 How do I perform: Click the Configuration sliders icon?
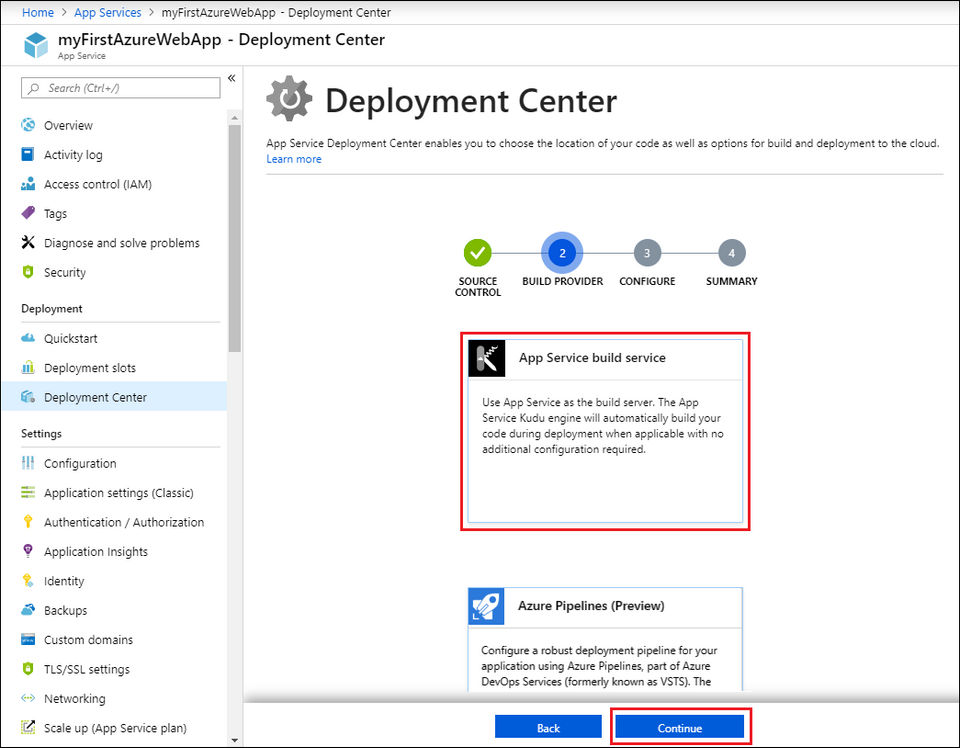[28, 463]
